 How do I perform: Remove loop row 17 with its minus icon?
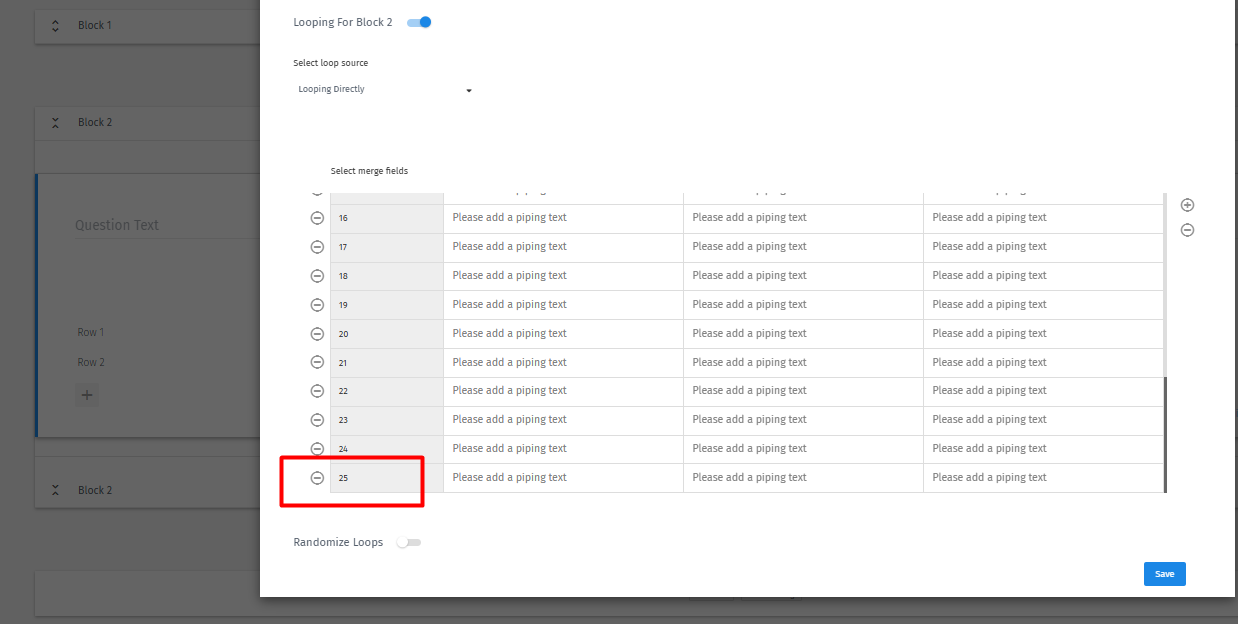coord(317,247)
